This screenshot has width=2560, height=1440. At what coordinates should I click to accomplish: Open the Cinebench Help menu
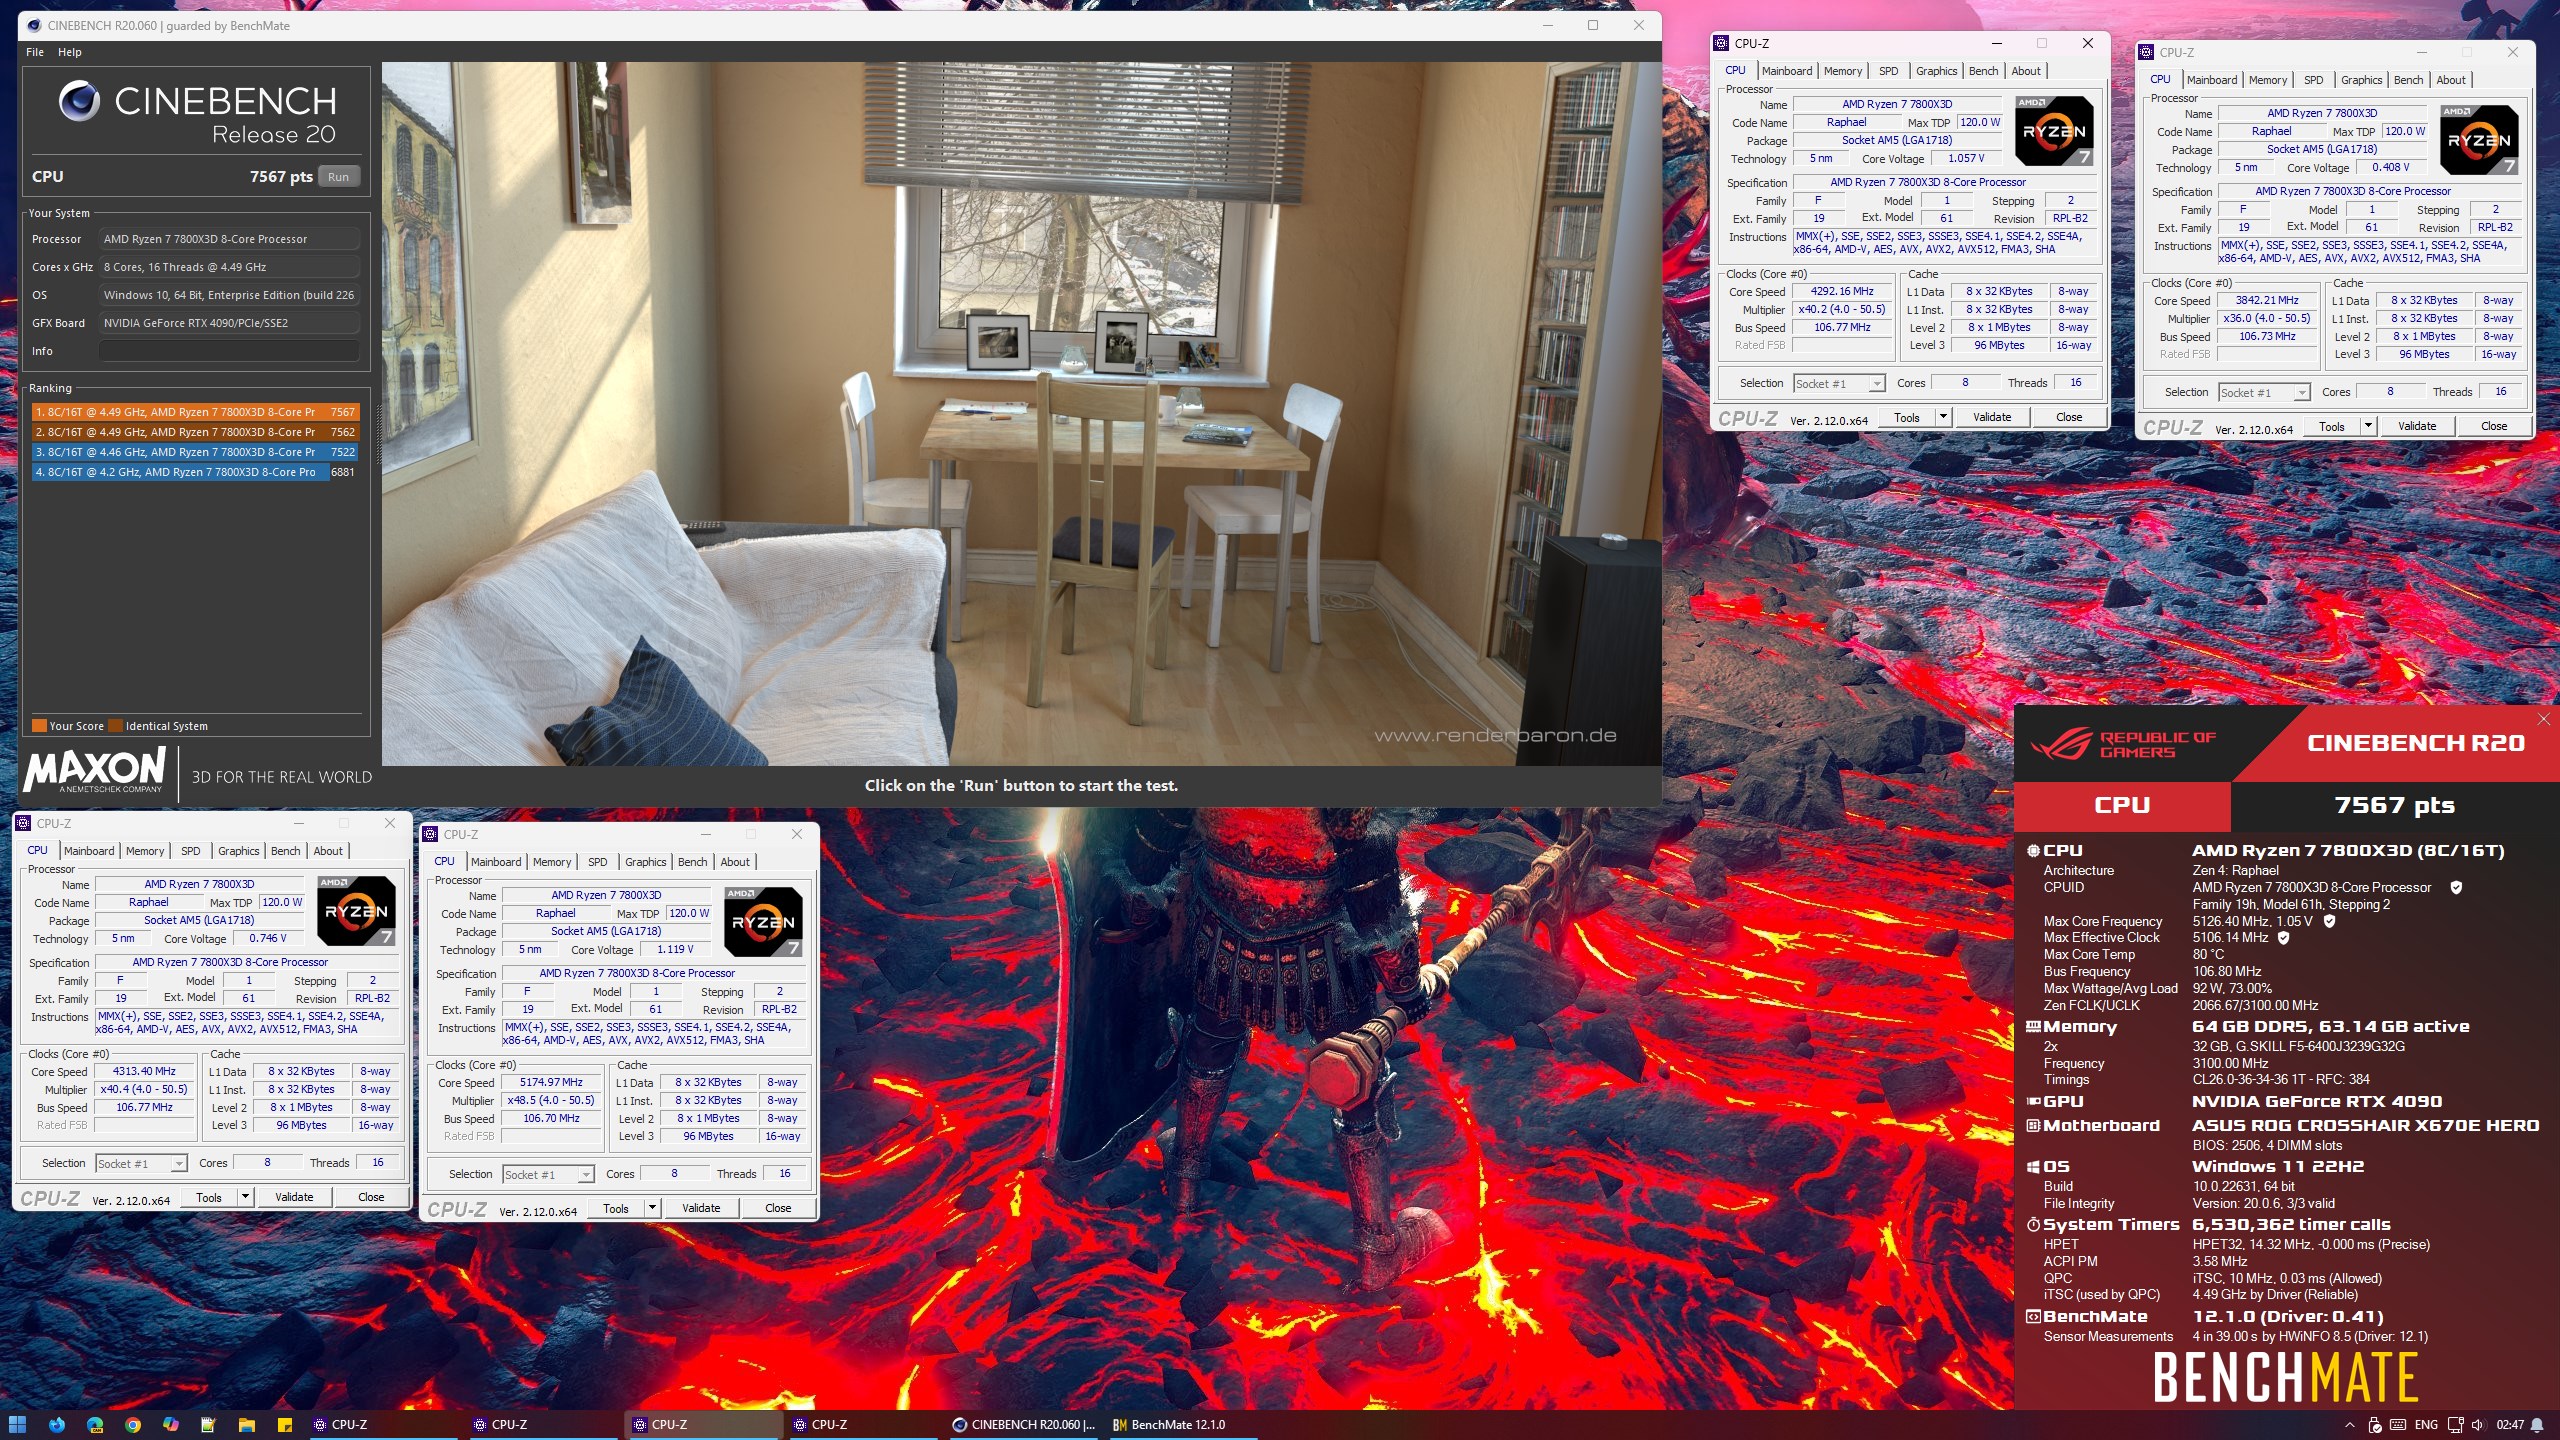pos(70,52)
